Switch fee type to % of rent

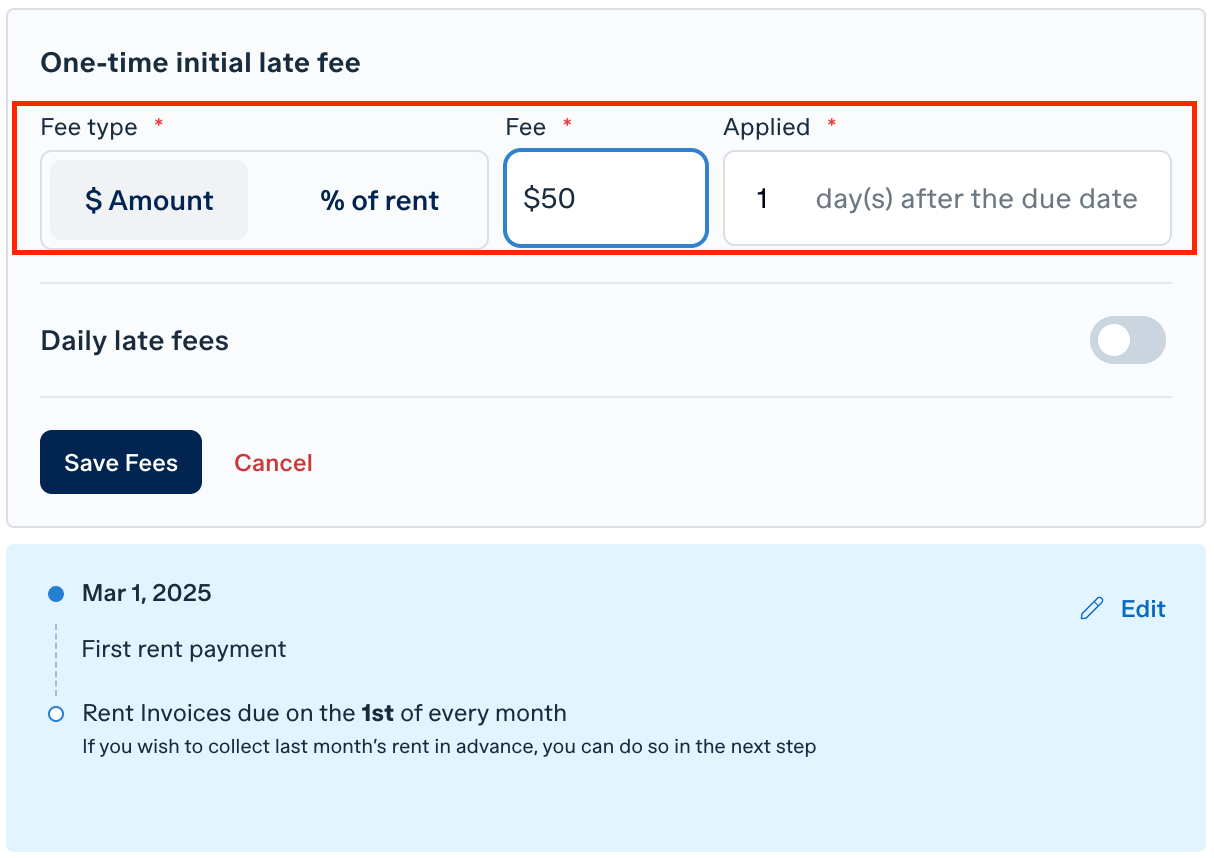pyautogui.click(x=379, y=200)
